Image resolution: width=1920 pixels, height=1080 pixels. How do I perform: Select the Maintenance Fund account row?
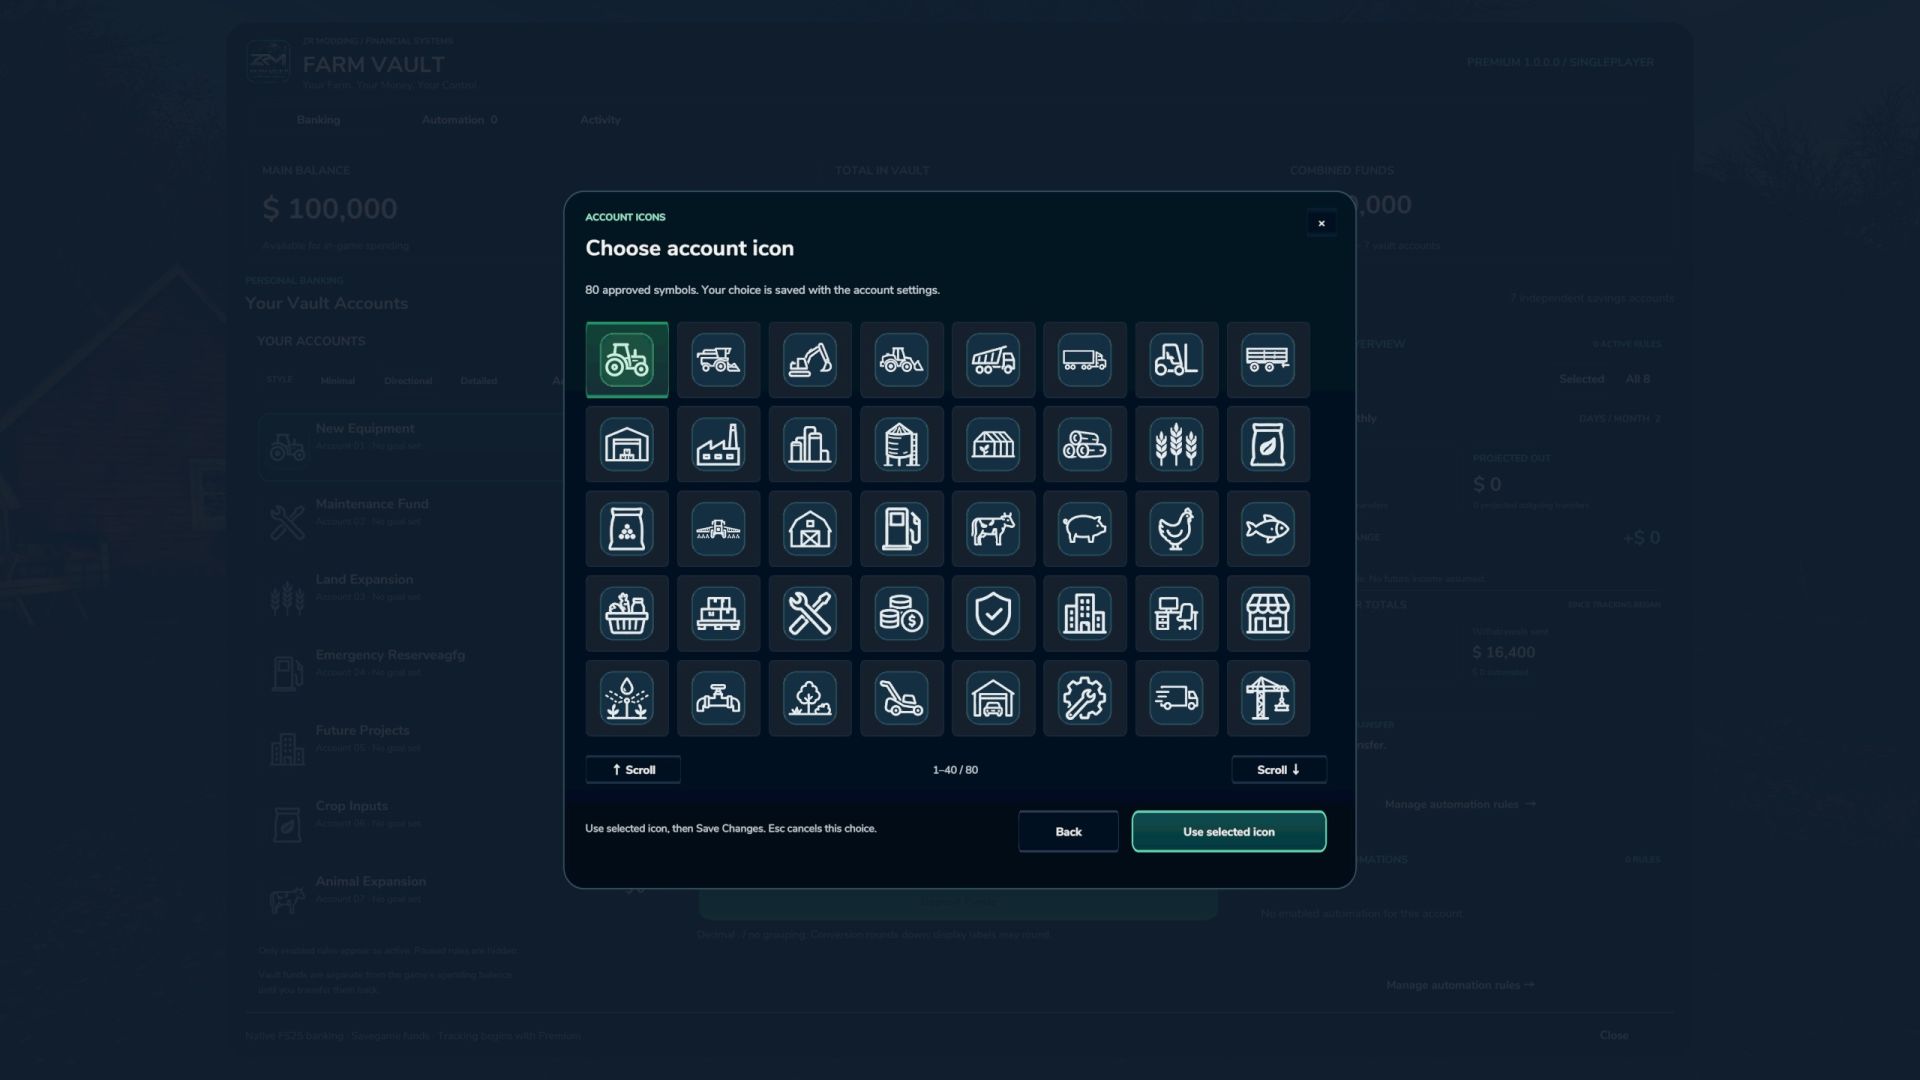[410, 521]
